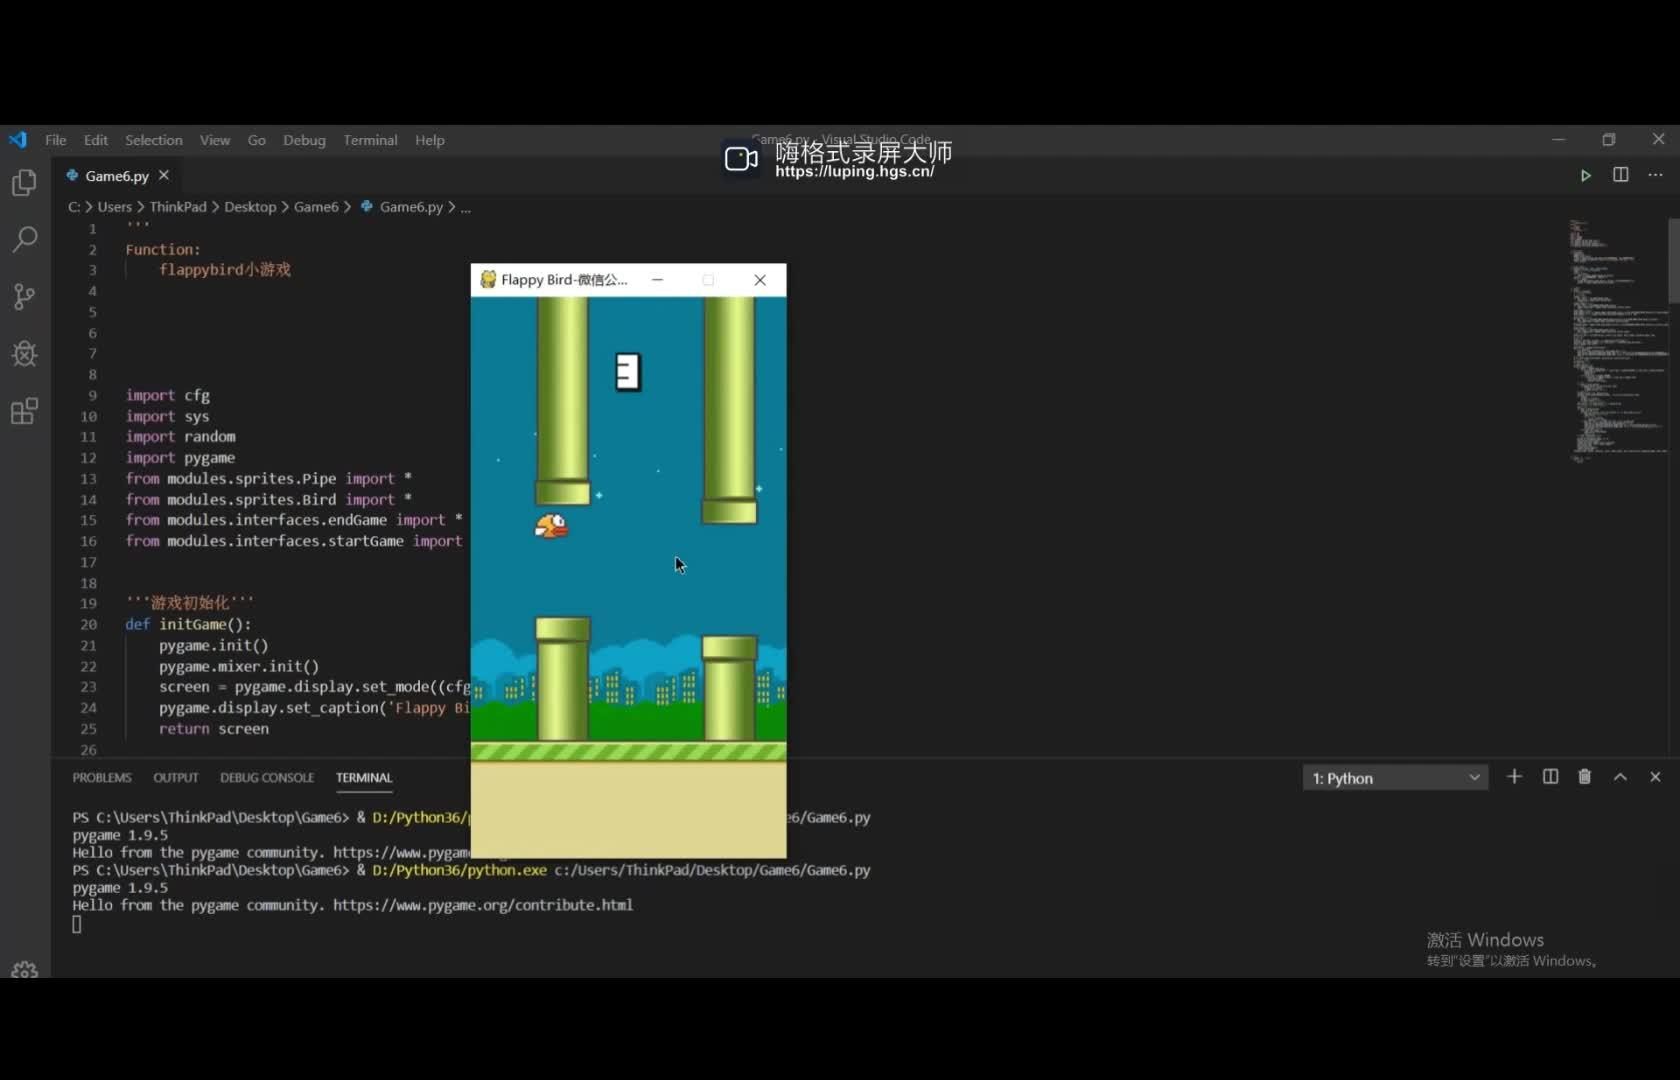Kill the terminal with the trash icon
1680x1080 pixels.
(1584, 777)
